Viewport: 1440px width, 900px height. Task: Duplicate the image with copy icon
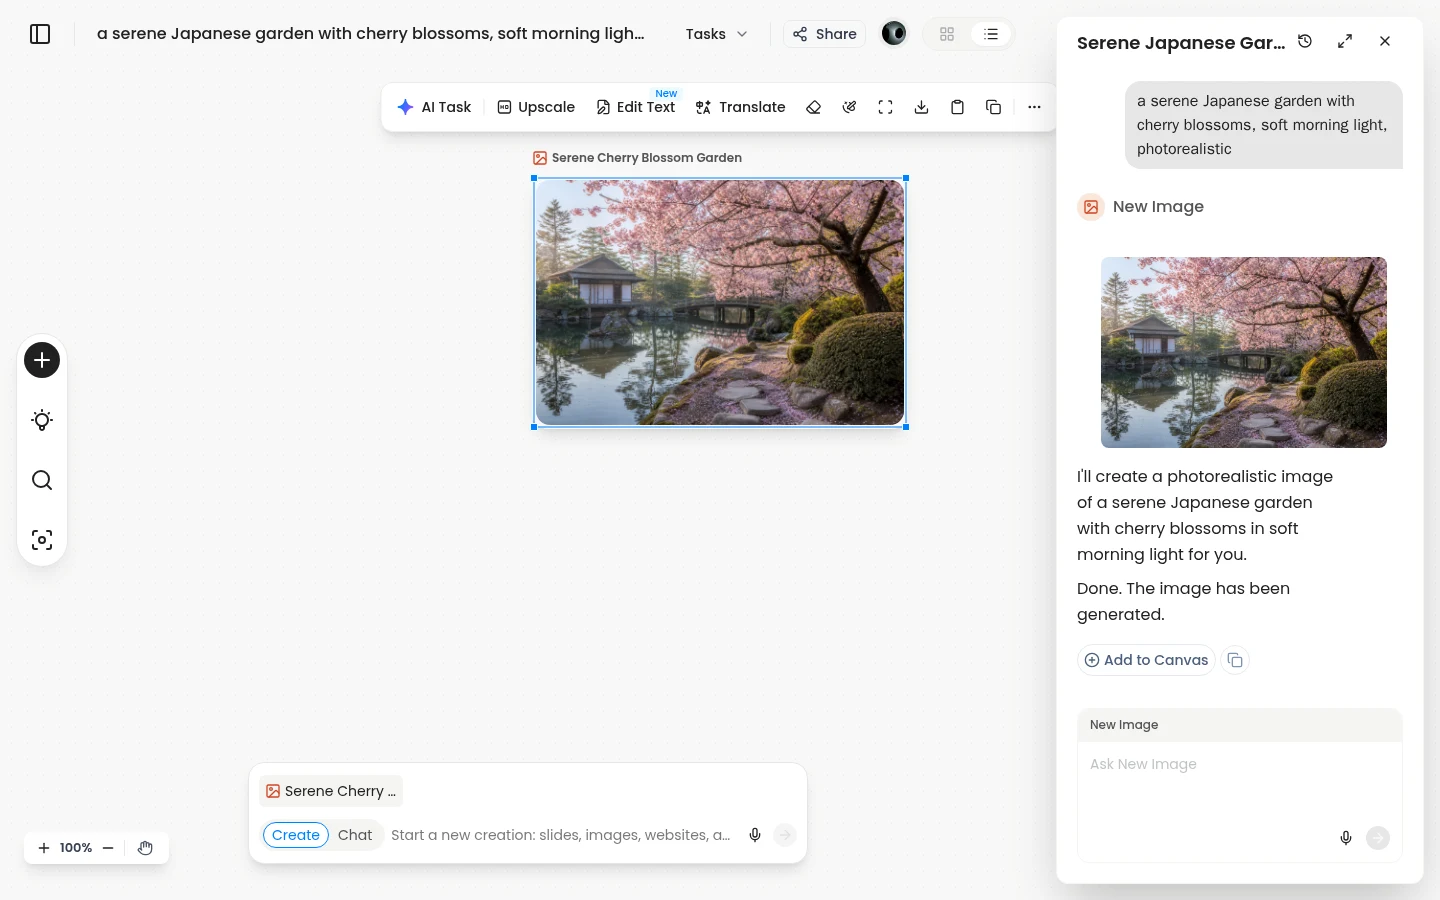[994, 107]
